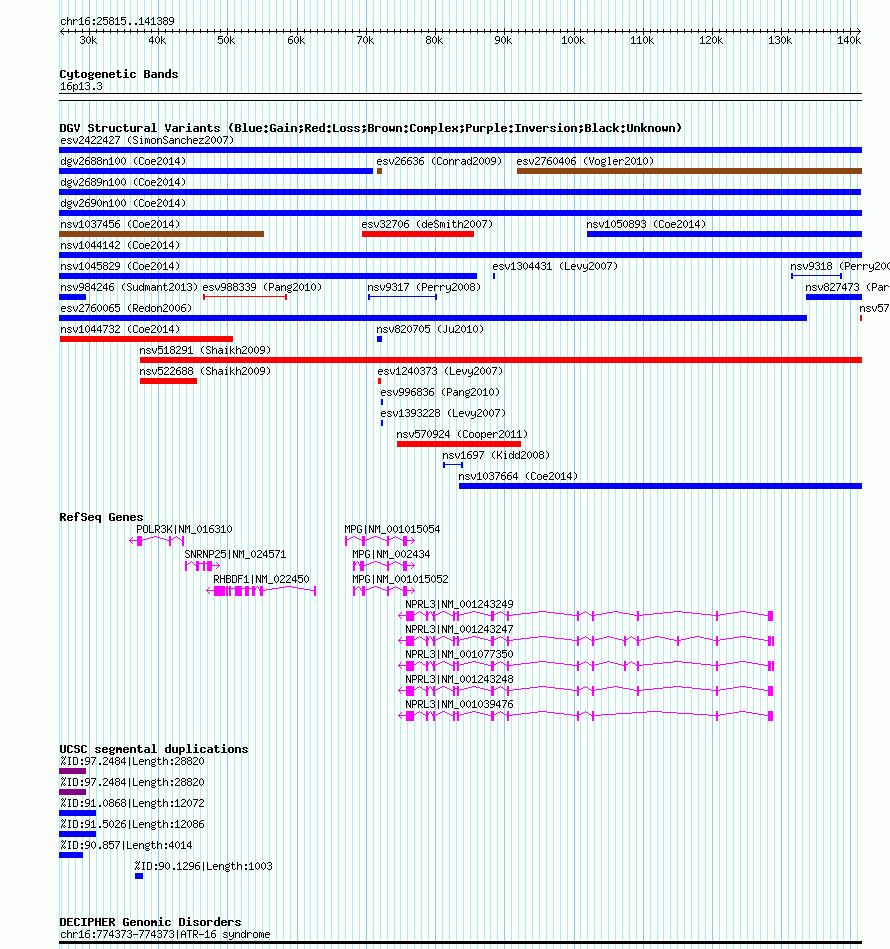Click the nsv518291 (Shaikh2009) label
The image size is (890, 949).
pos(205,350)
